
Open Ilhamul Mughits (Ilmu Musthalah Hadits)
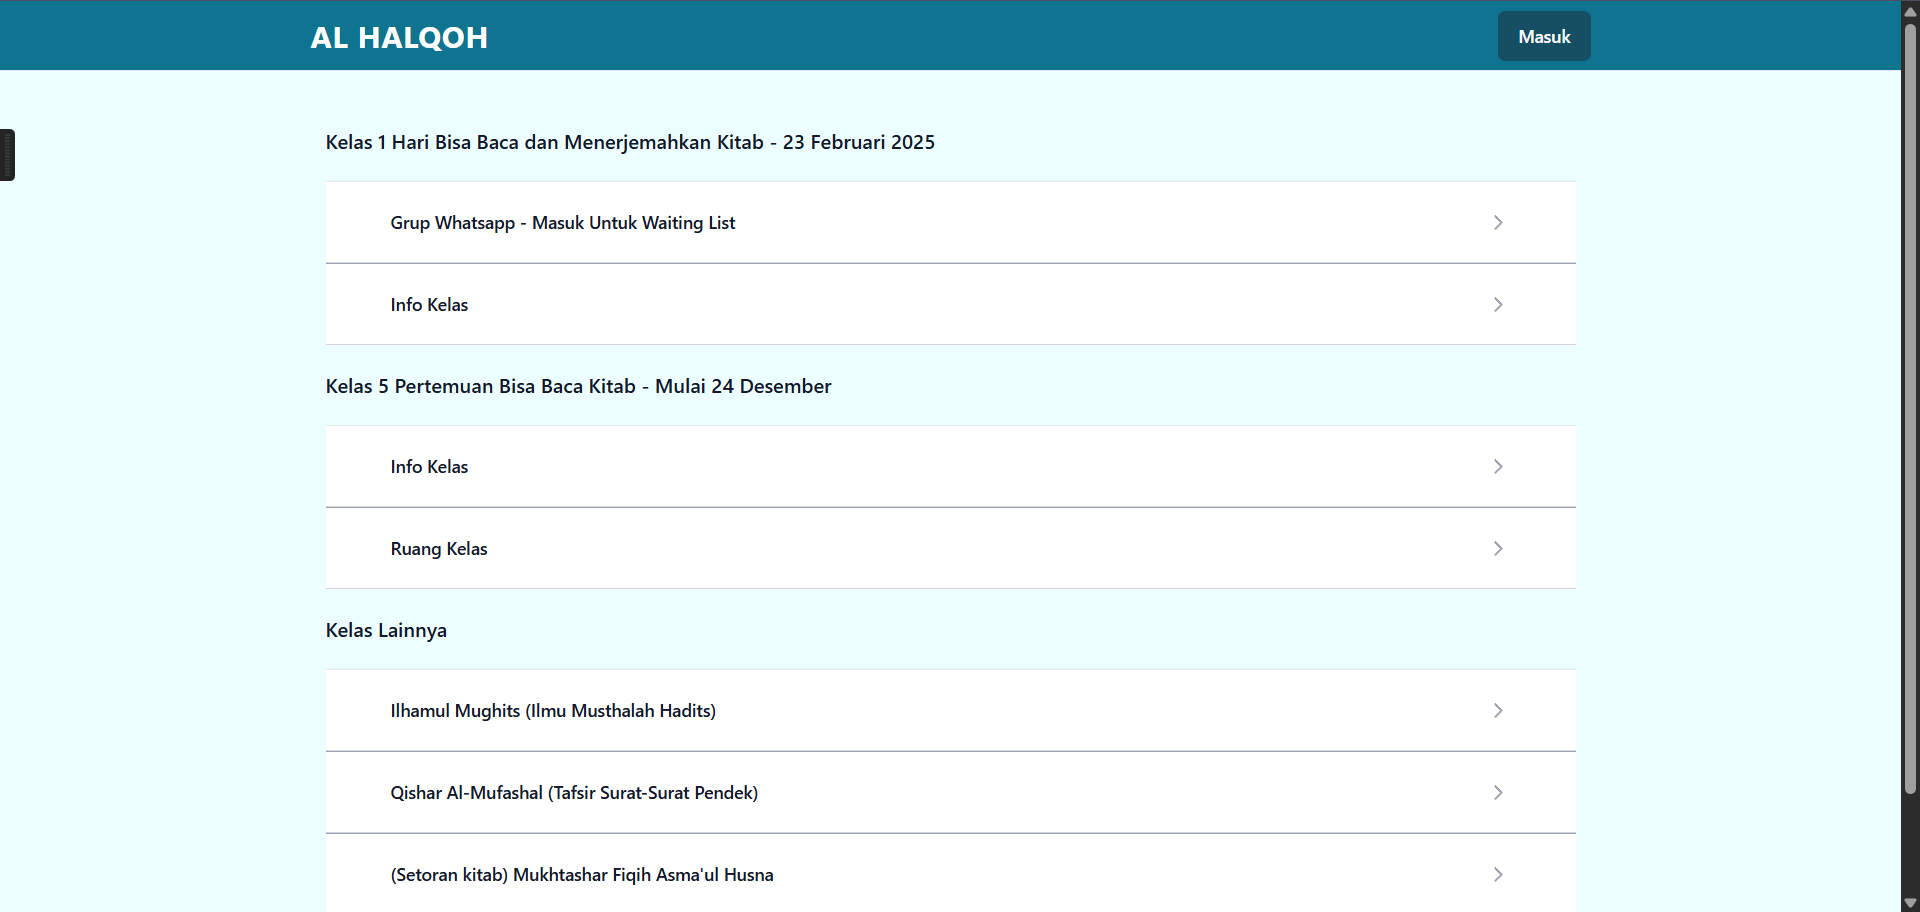point(553,711)
